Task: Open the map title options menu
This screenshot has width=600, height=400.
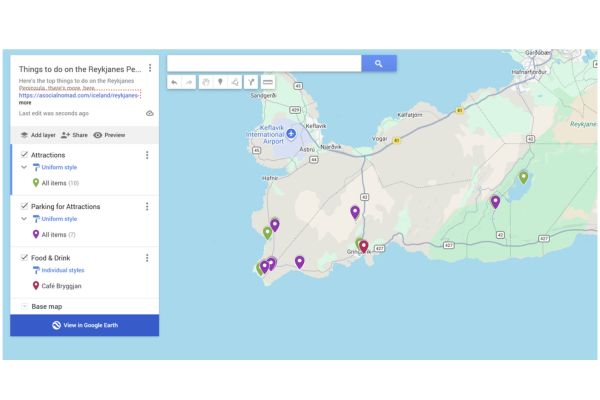Action: pyautogui.click(x=150, y=68)
